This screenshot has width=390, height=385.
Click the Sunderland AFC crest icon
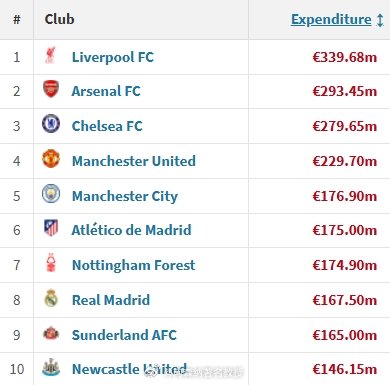[51, 333]
